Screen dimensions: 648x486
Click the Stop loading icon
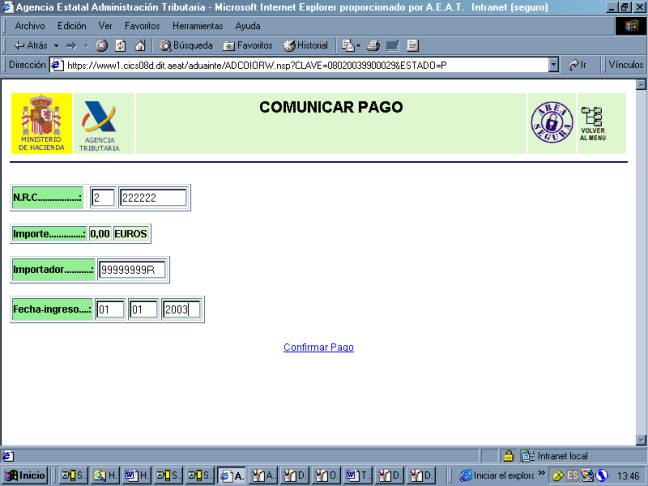[101, 45]
